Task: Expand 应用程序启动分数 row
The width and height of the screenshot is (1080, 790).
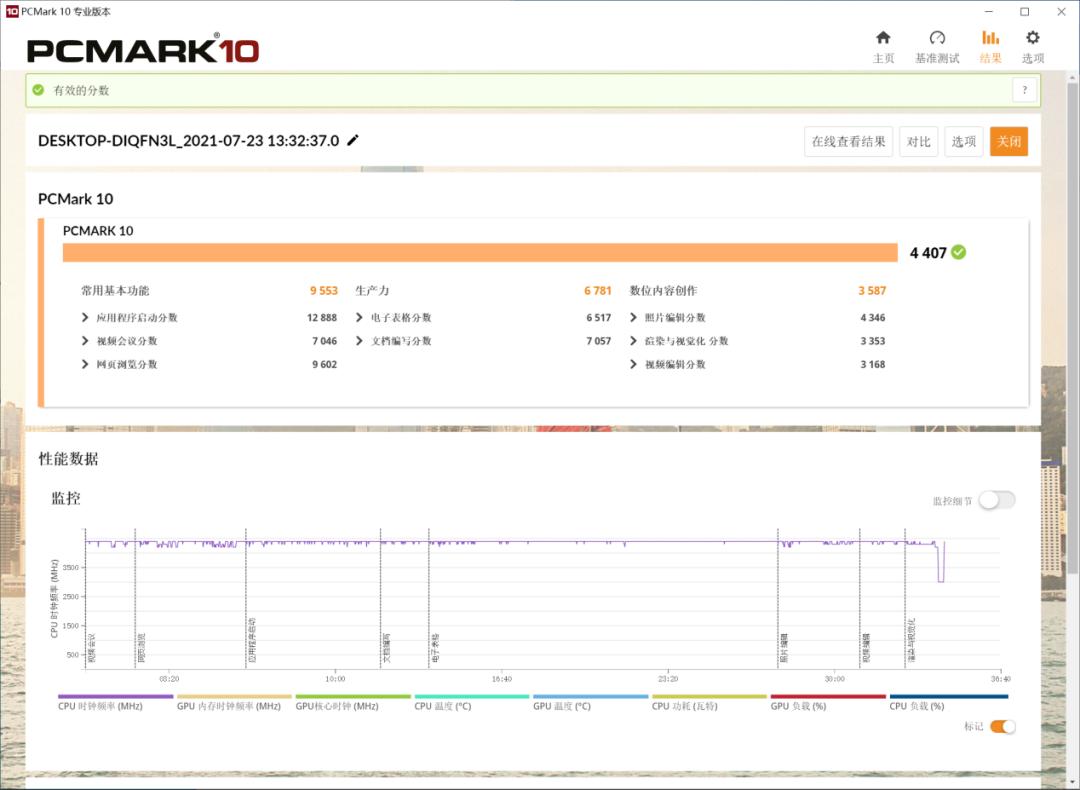Action: click(x=86, y=318)
